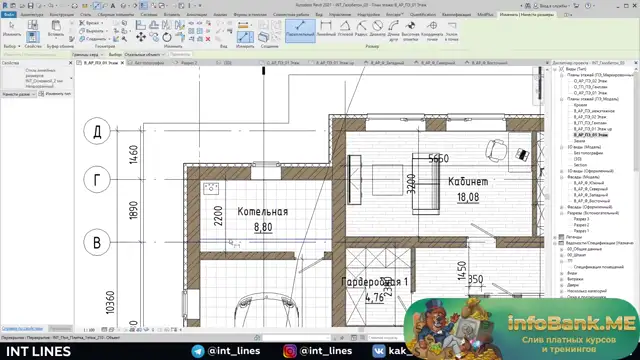The image size is (640, 360).
Task: Collapse the Фасады (Модель) tree node
Action: (x=562, y=177)
